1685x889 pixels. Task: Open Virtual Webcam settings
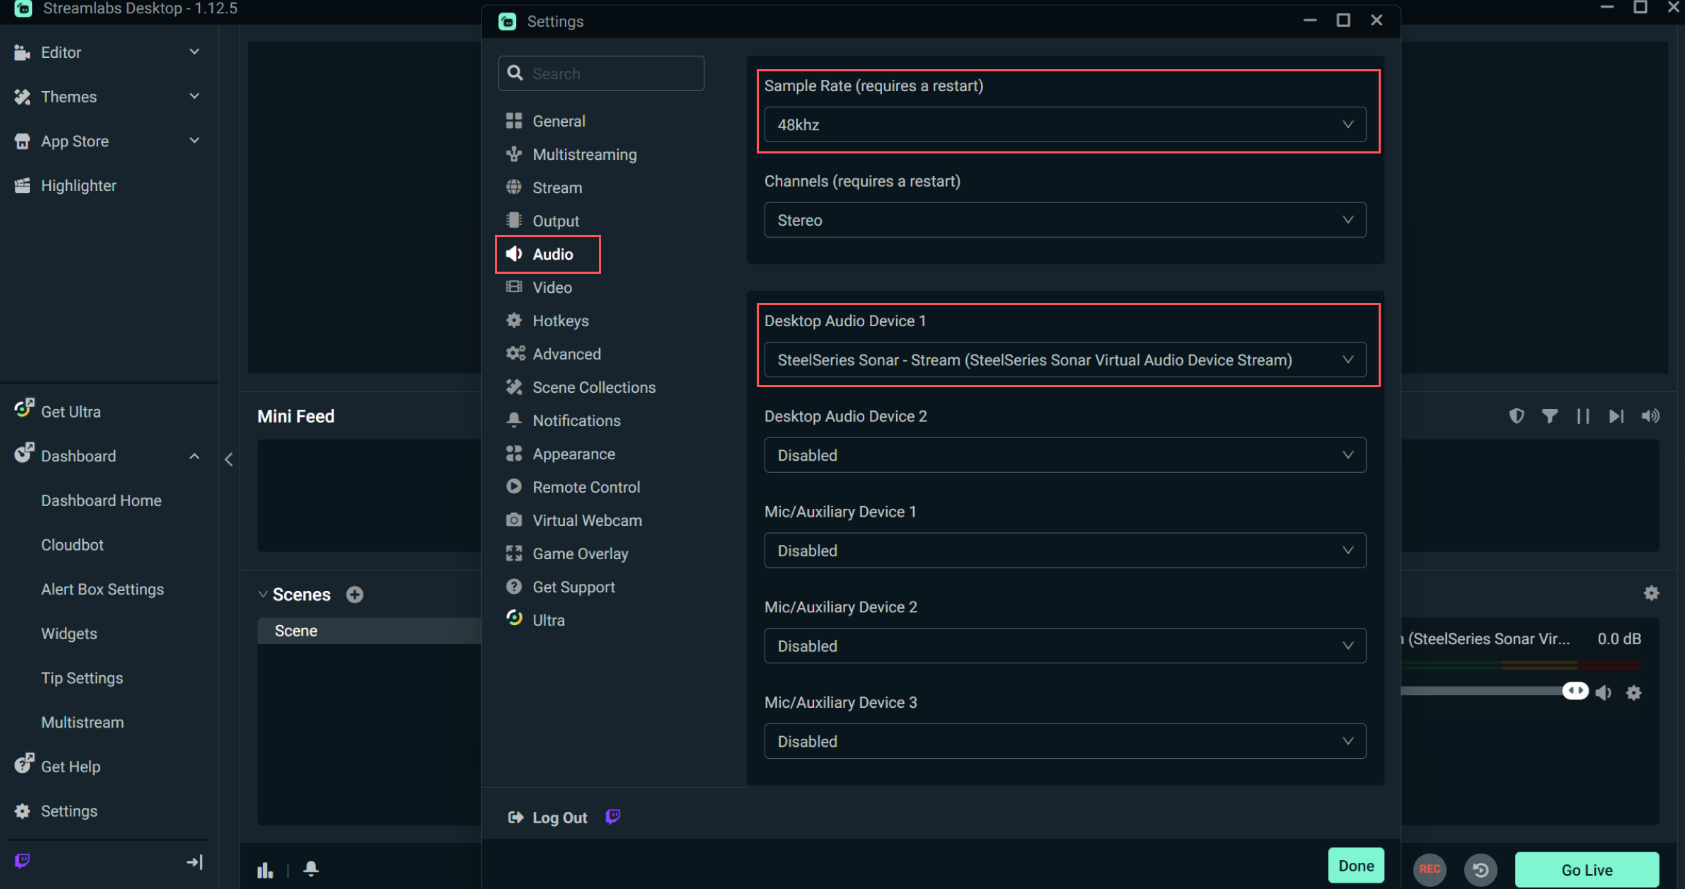587,520
